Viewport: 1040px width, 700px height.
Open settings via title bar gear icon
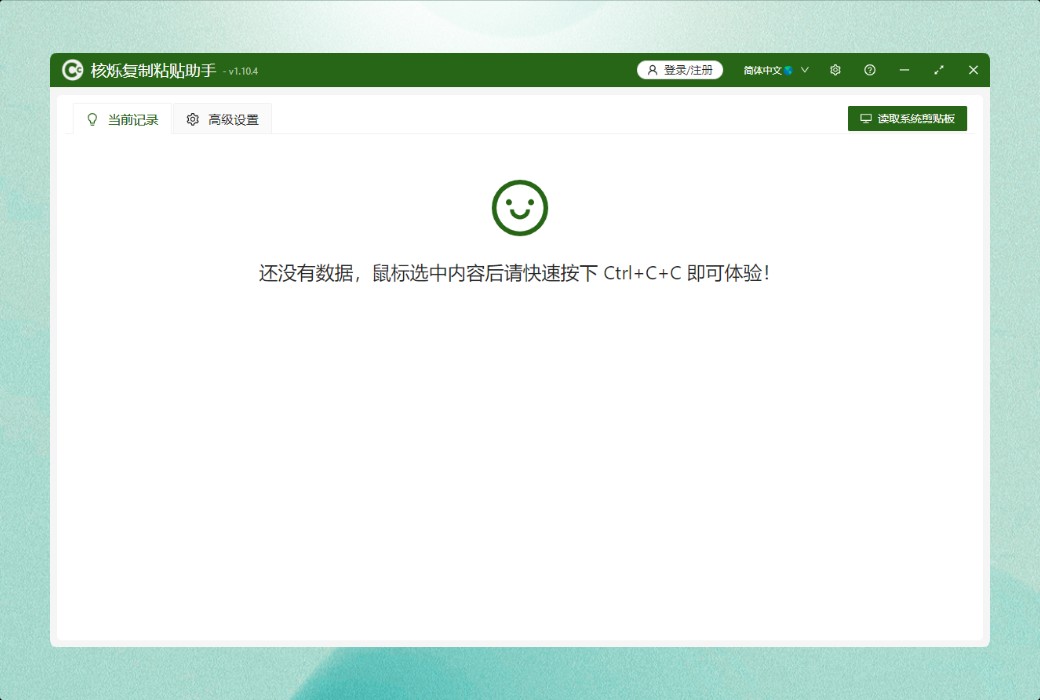tap(835, 70)
